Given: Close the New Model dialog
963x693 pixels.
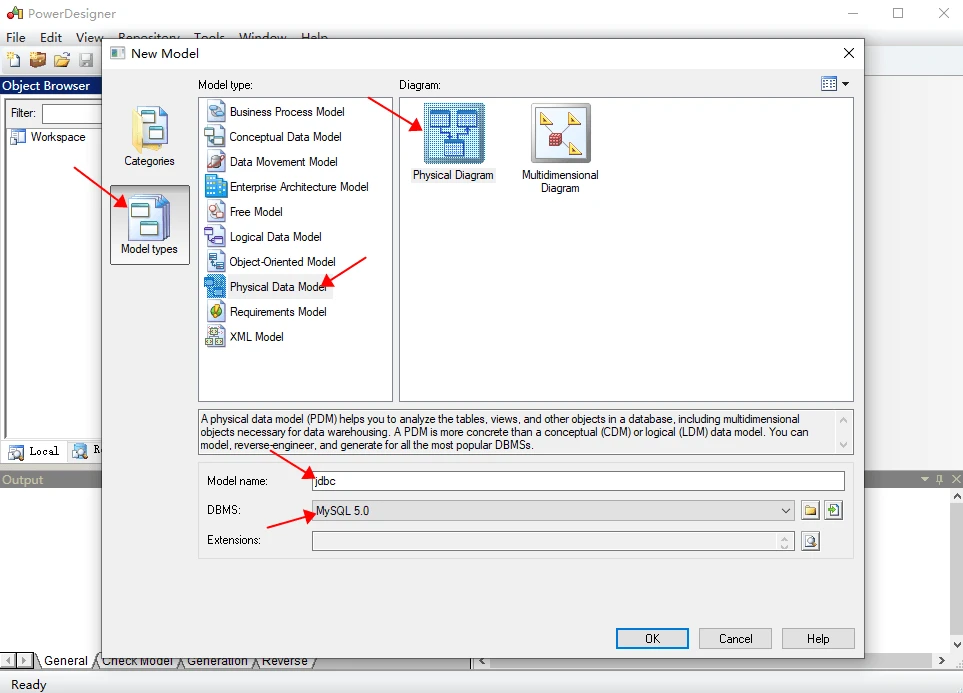Looking at the screenshot, I should pos(849,53).
